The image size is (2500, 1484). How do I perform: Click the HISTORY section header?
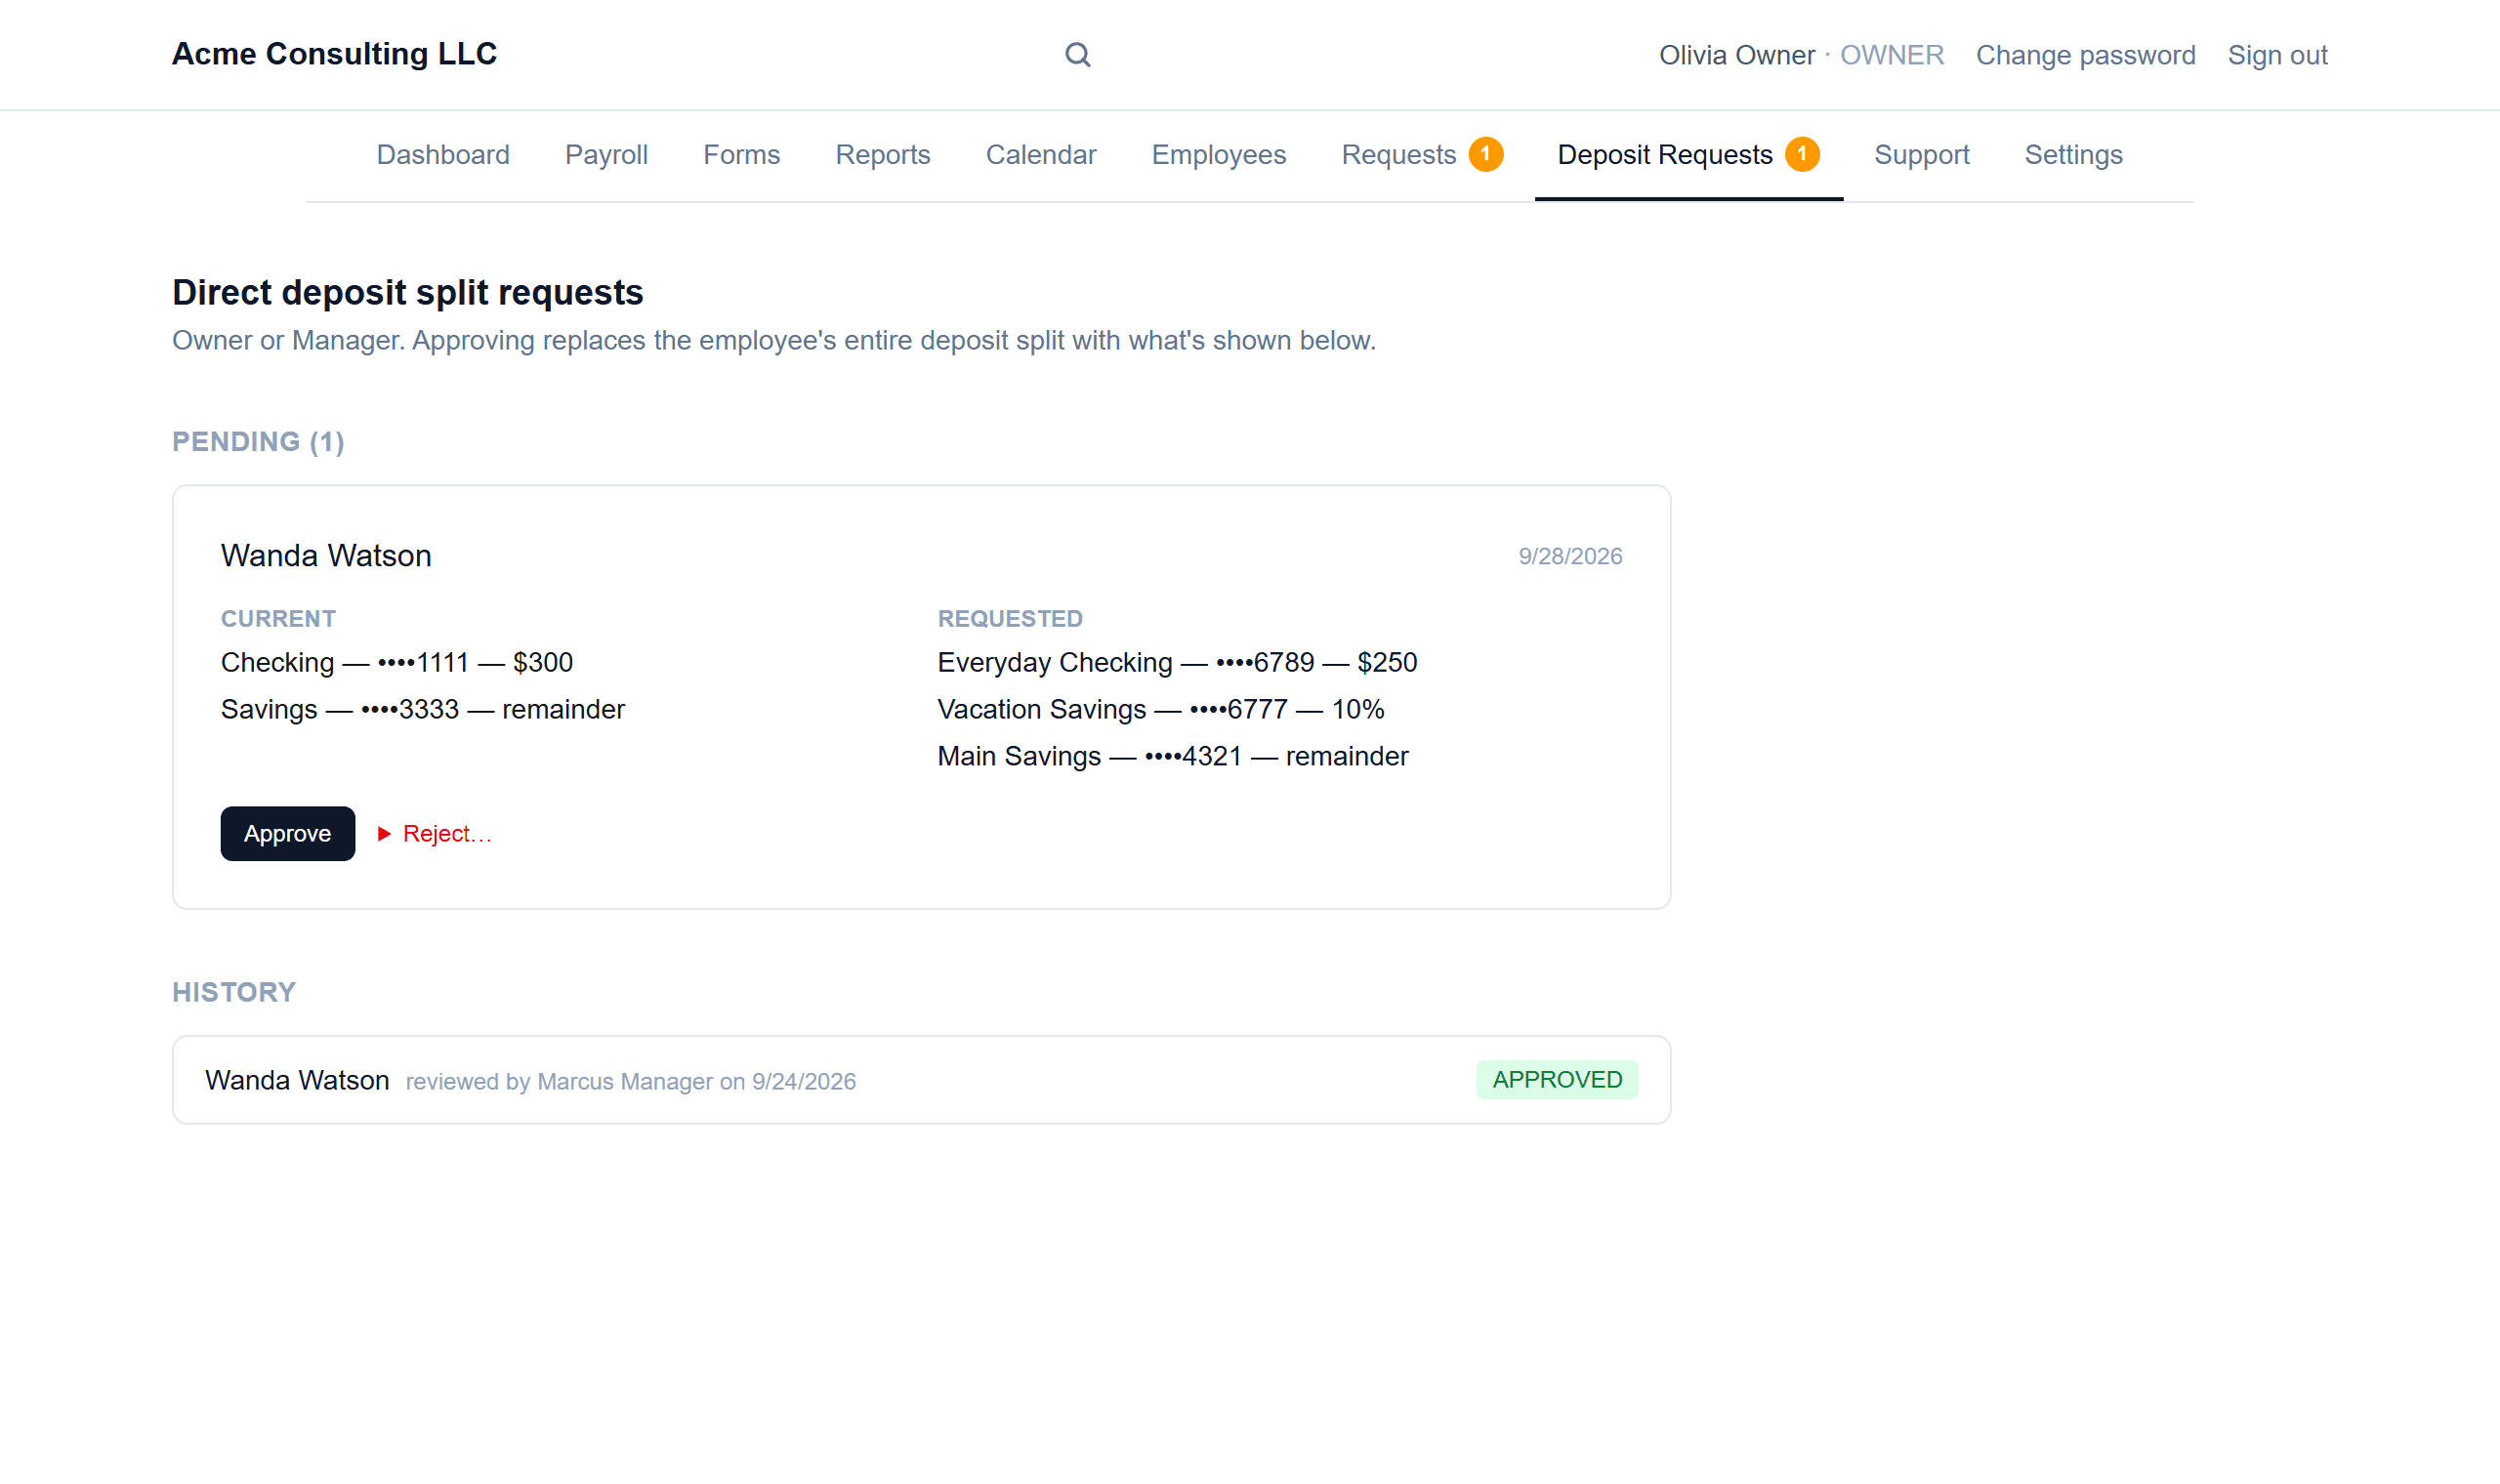pyautogui.click(x=234, y=992)
